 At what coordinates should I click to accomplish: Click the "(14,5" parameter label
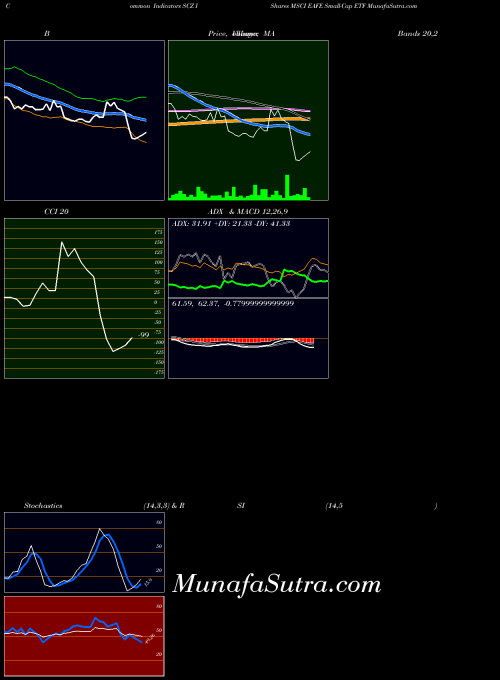[334, 506]
